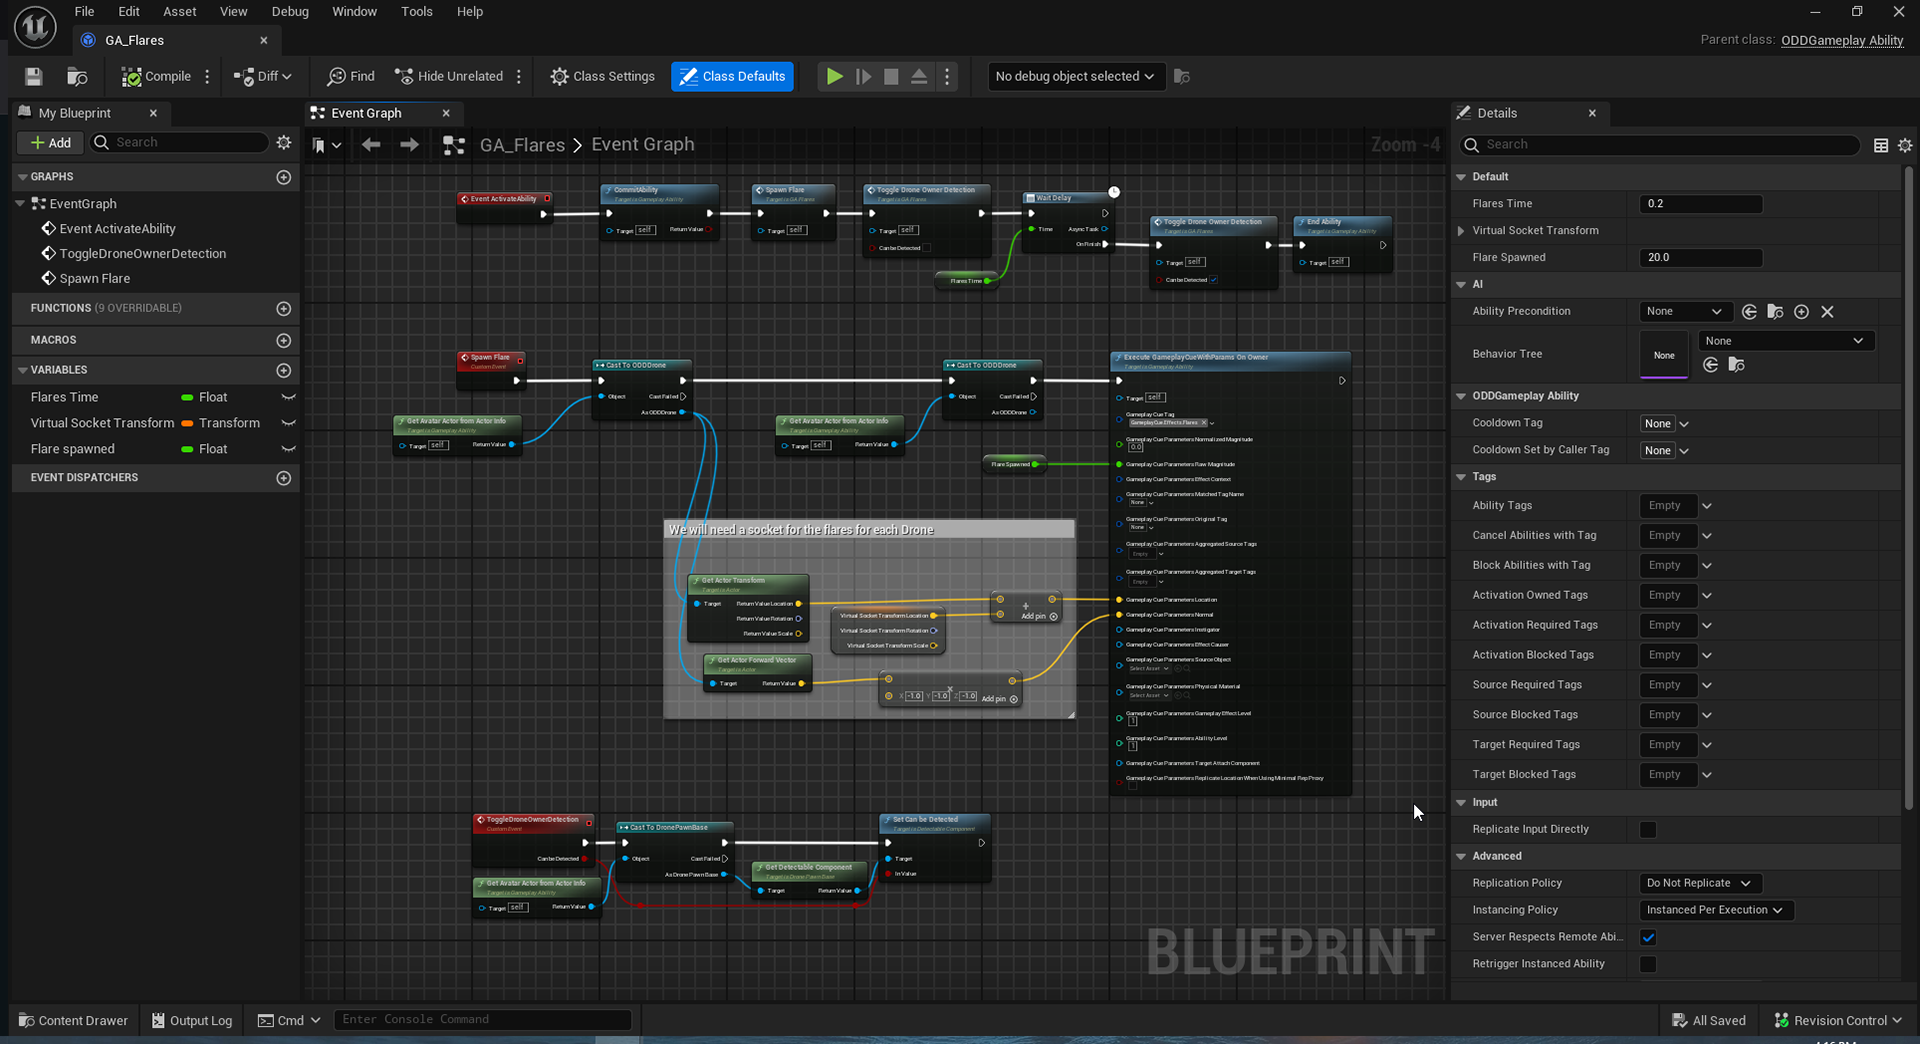Toggle Virtual Socket Transform variable visibility eye
This screenshot has width=1920, height=1044.
288,424
